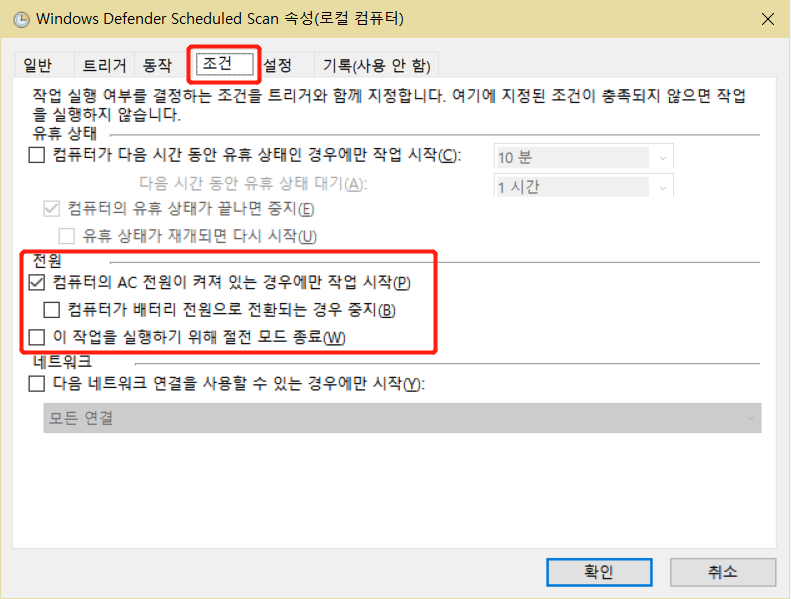The width and height of the screenshot is (791, 599).
Task: Enable 배터리 전원으로 전환되는 경우 중지 checkbox
Action: pos(52,309)
